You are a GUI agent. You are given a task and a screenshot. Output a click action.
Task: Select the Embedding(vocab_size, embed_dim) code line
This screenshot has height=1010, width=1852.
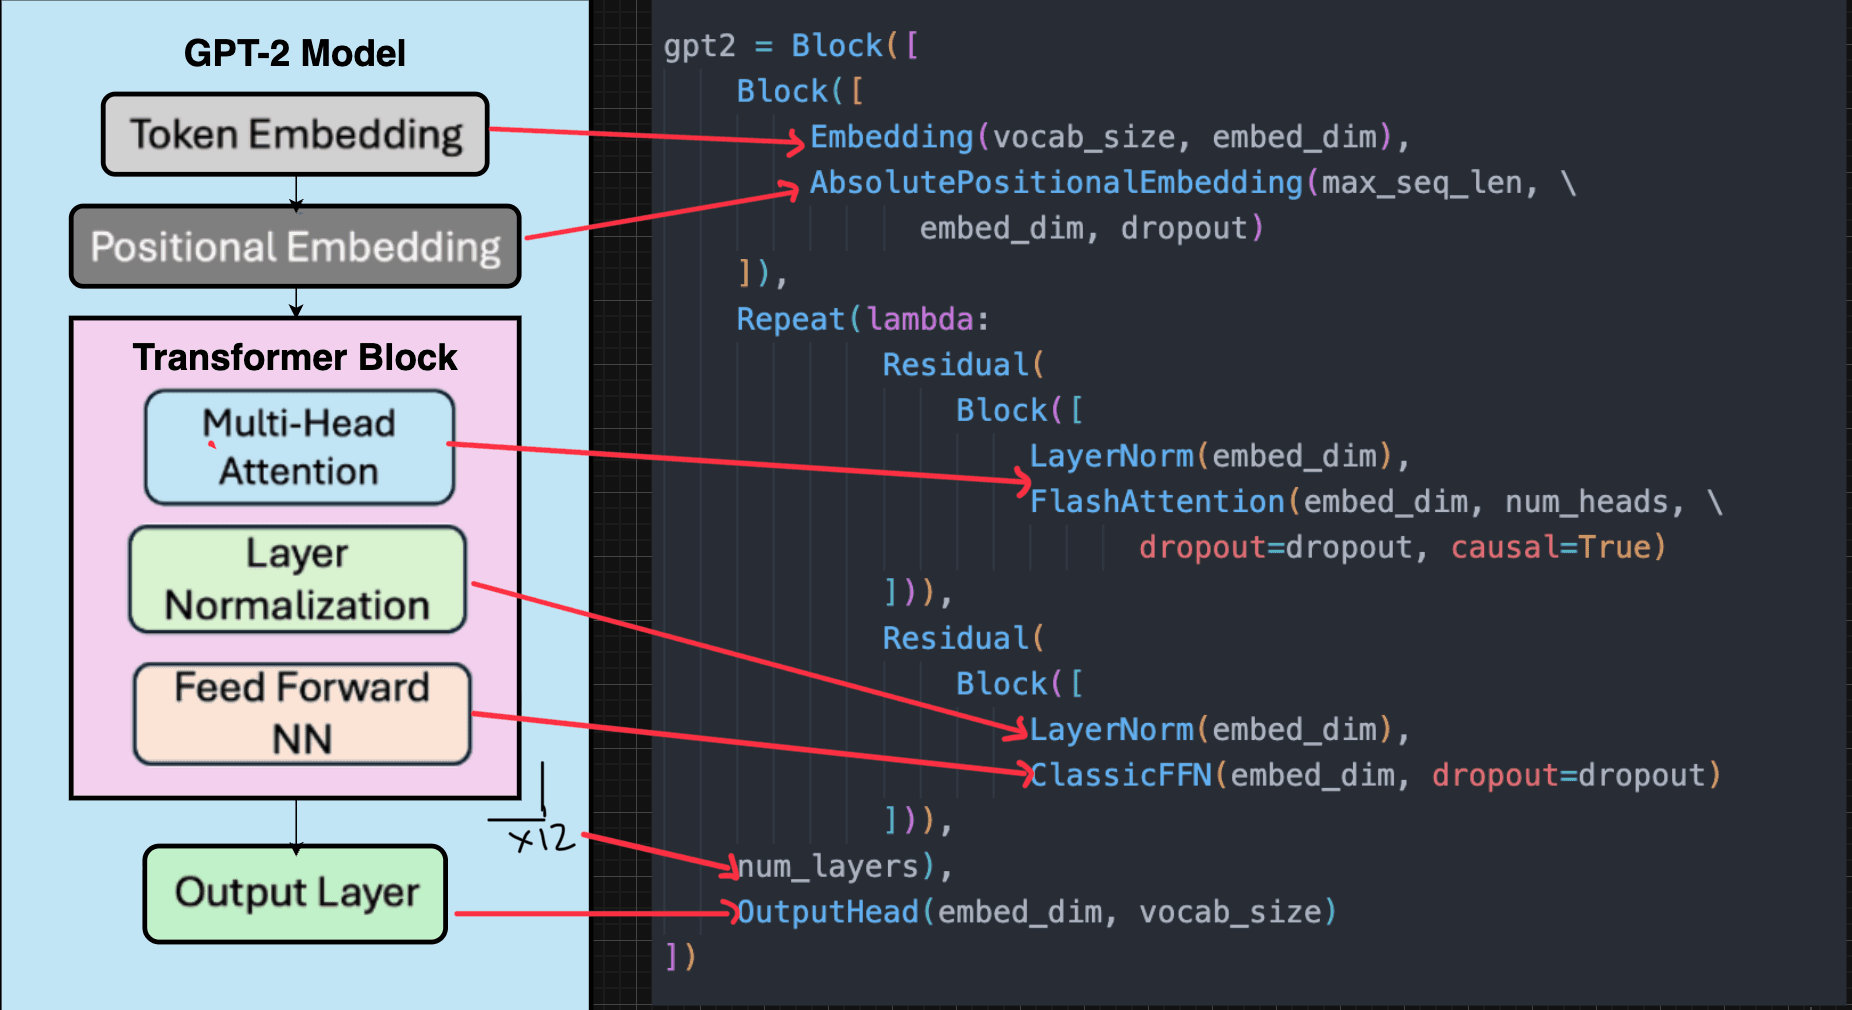(x=1100, y=137)
